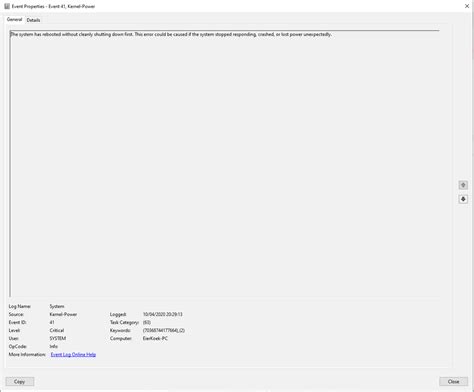Select the Kernel-Power source value

tap(63, 314)
